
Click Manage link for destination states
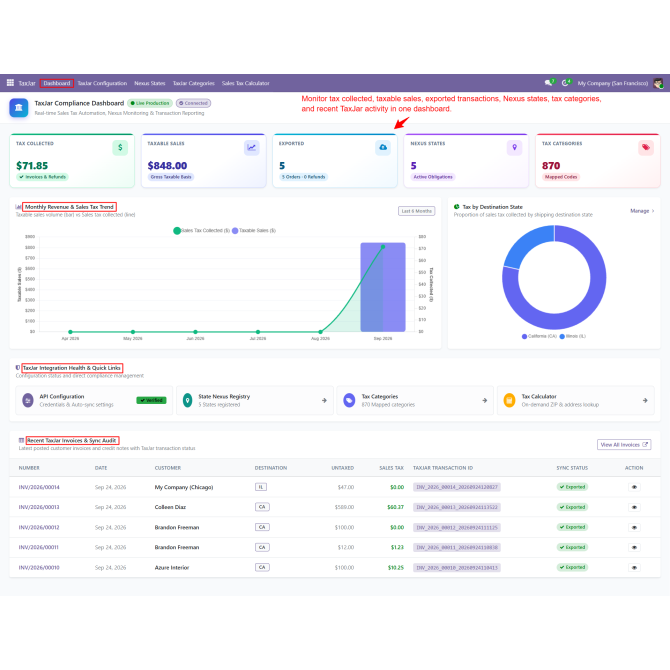642,211
